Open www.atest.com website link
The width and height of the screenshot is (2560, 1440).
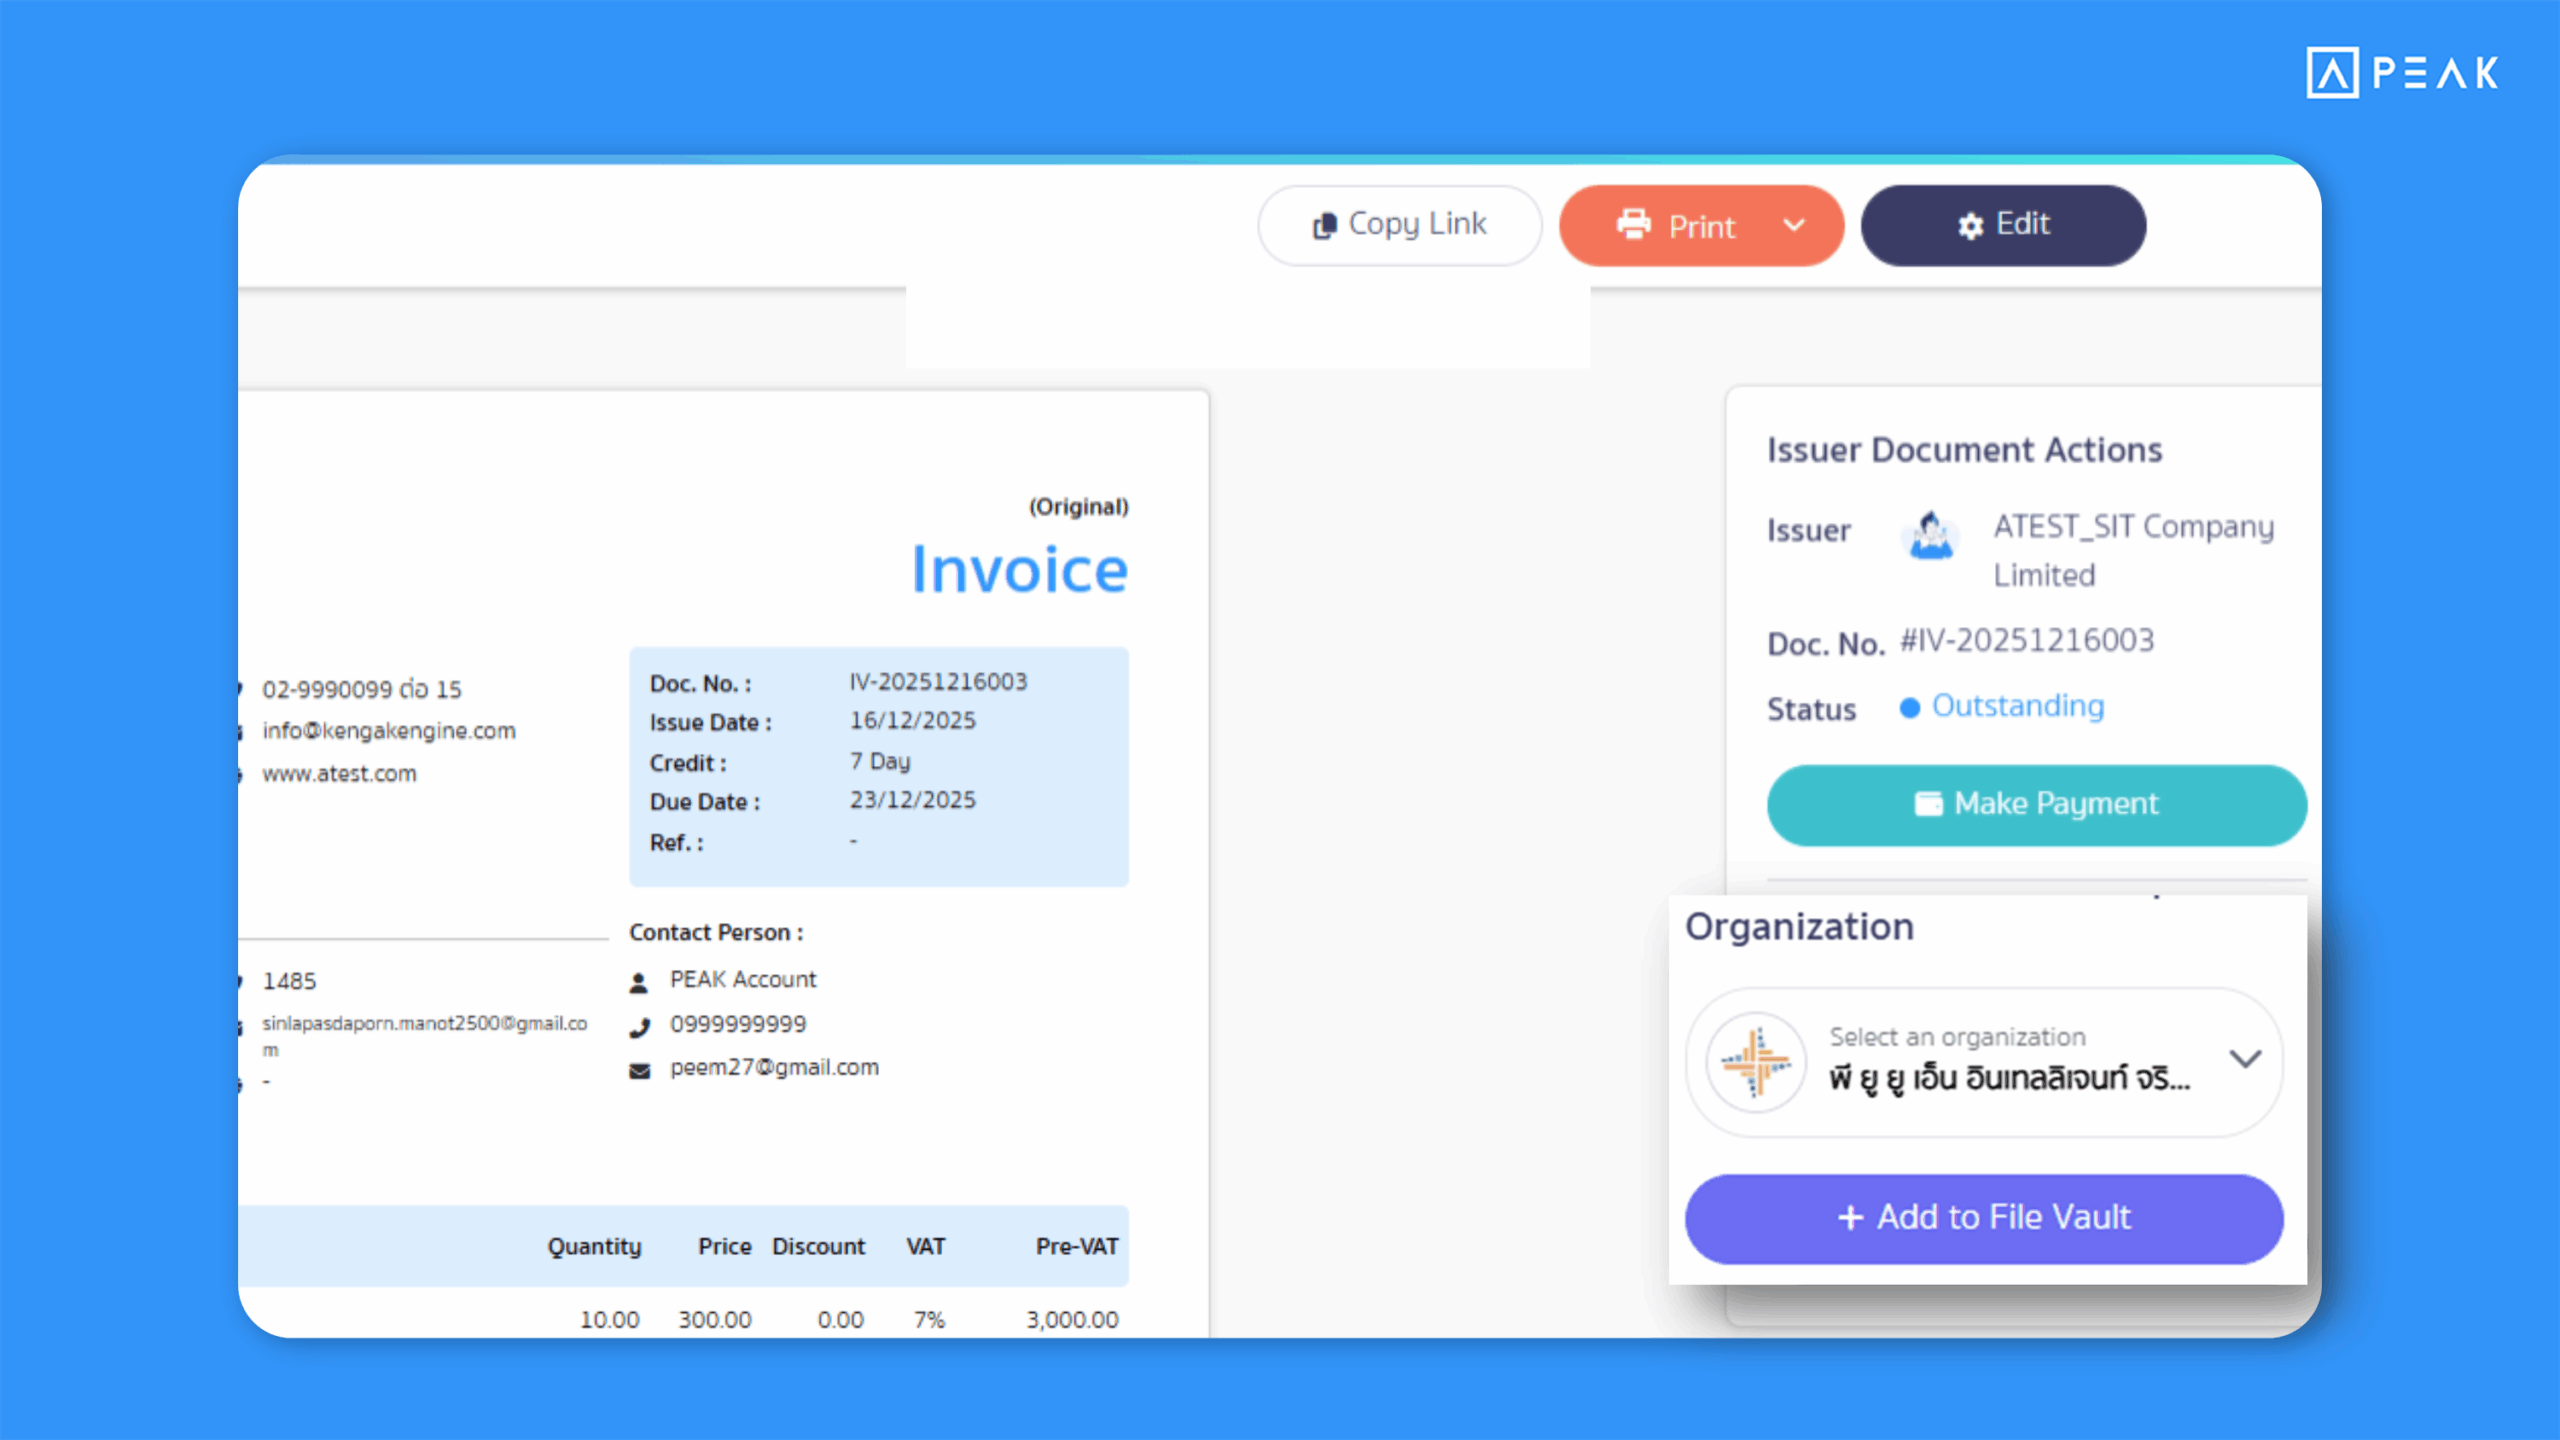(x=339, y=773)
